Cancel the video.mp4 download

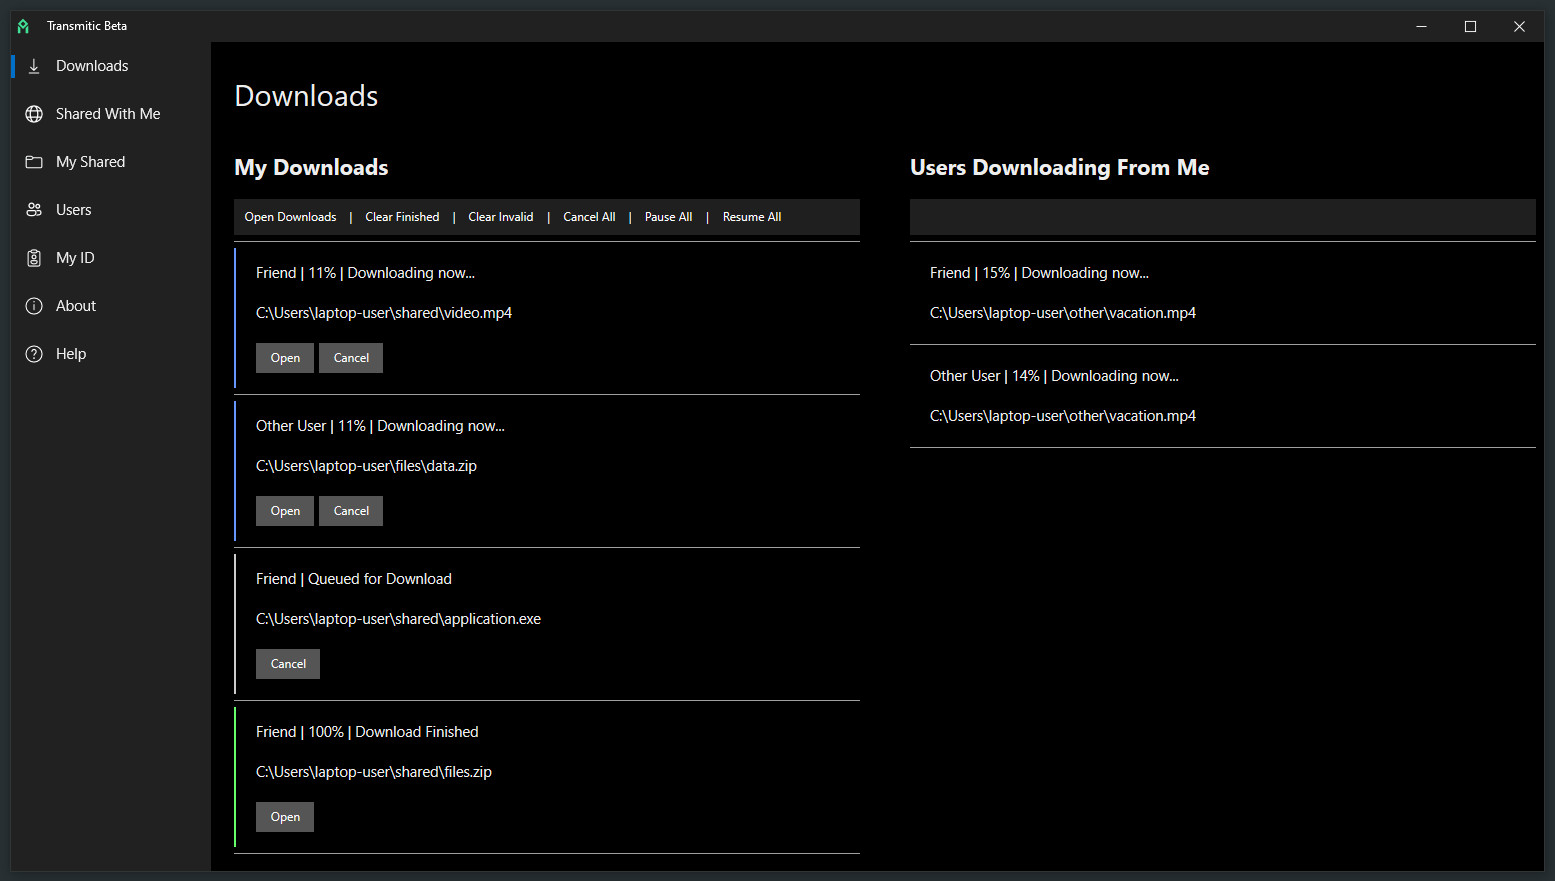click(351, 358)
